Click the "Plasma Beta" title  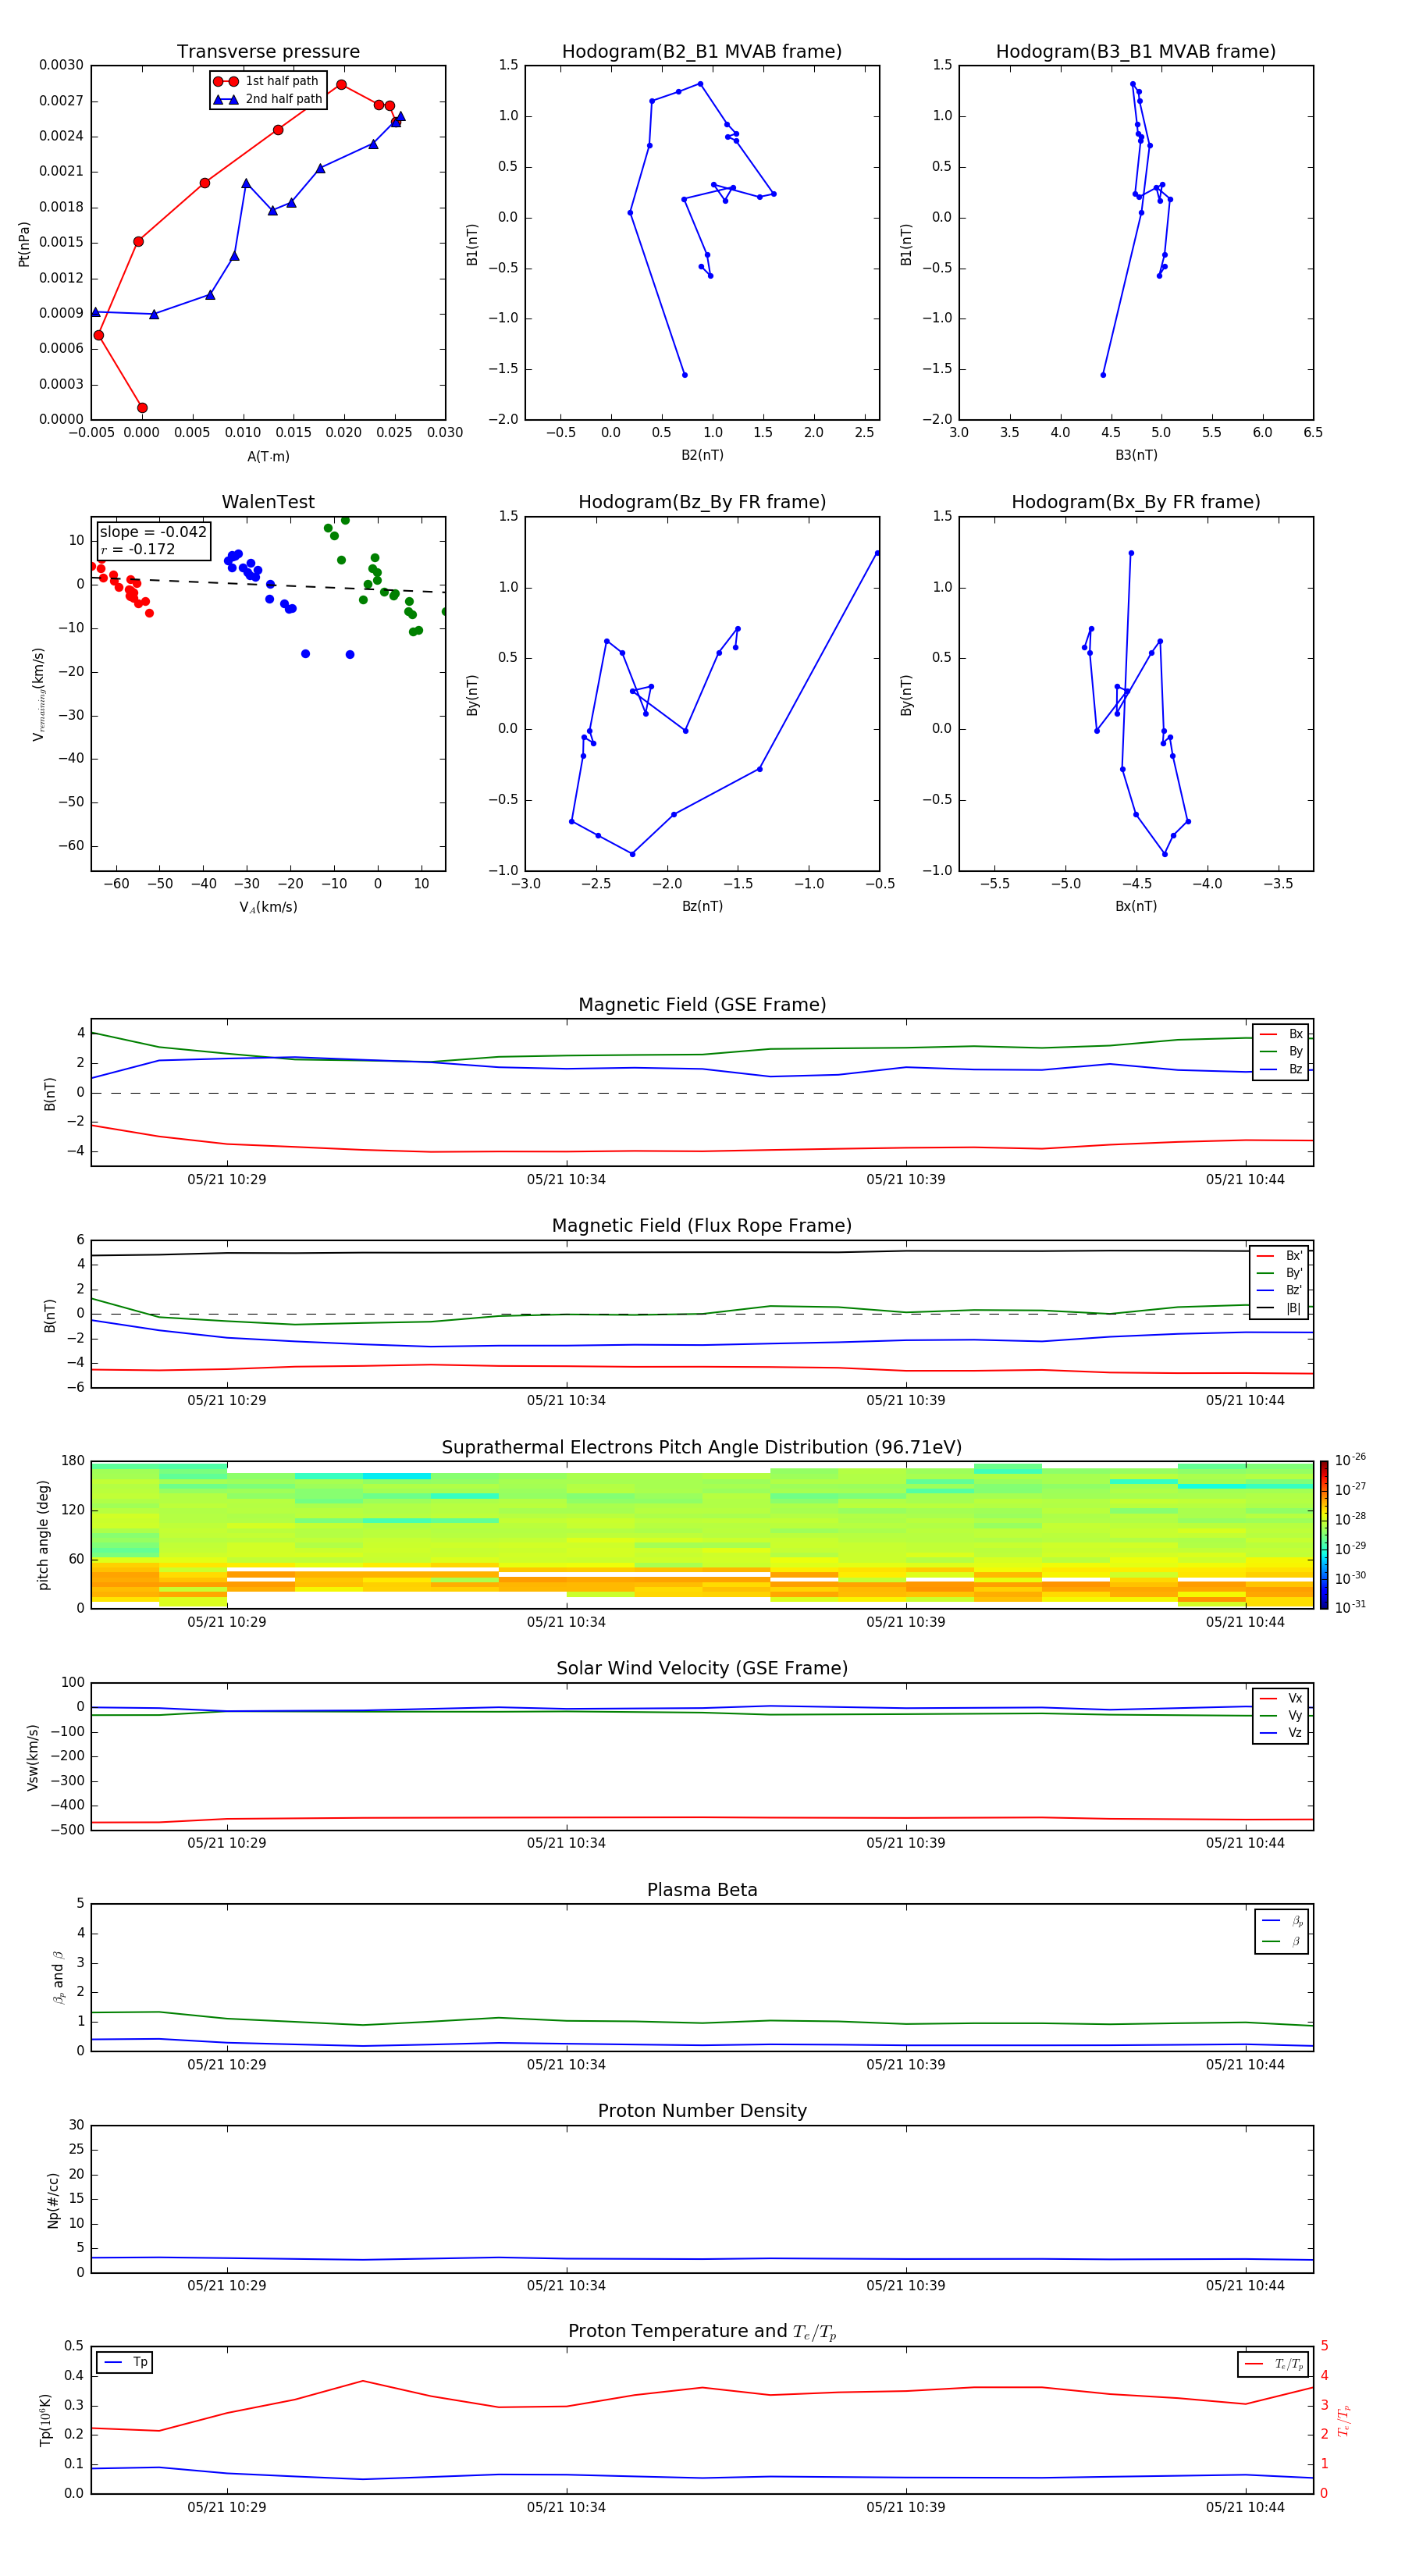point(702,1891)
